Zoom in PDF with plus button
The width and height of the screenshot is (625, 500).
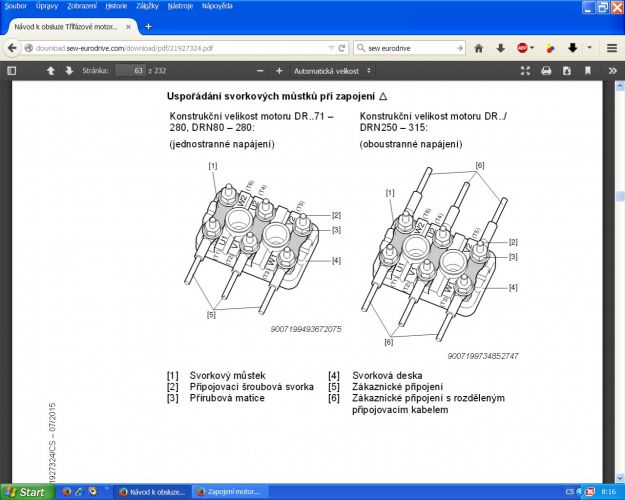coord(279,71)
